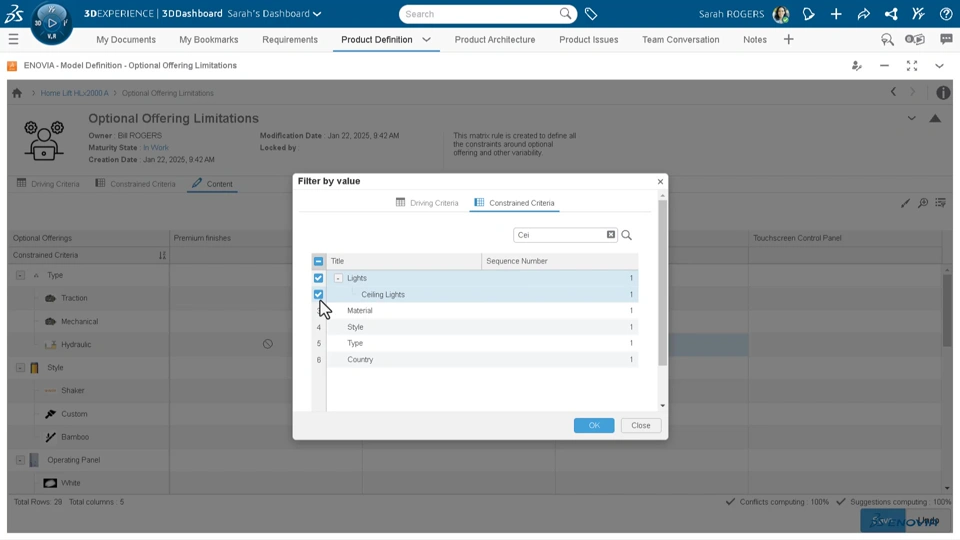Image resolution: width=960 pixels, height=540 pixels.
Task: Select row 6 Country in the dialog
Action: pos(474,359)
